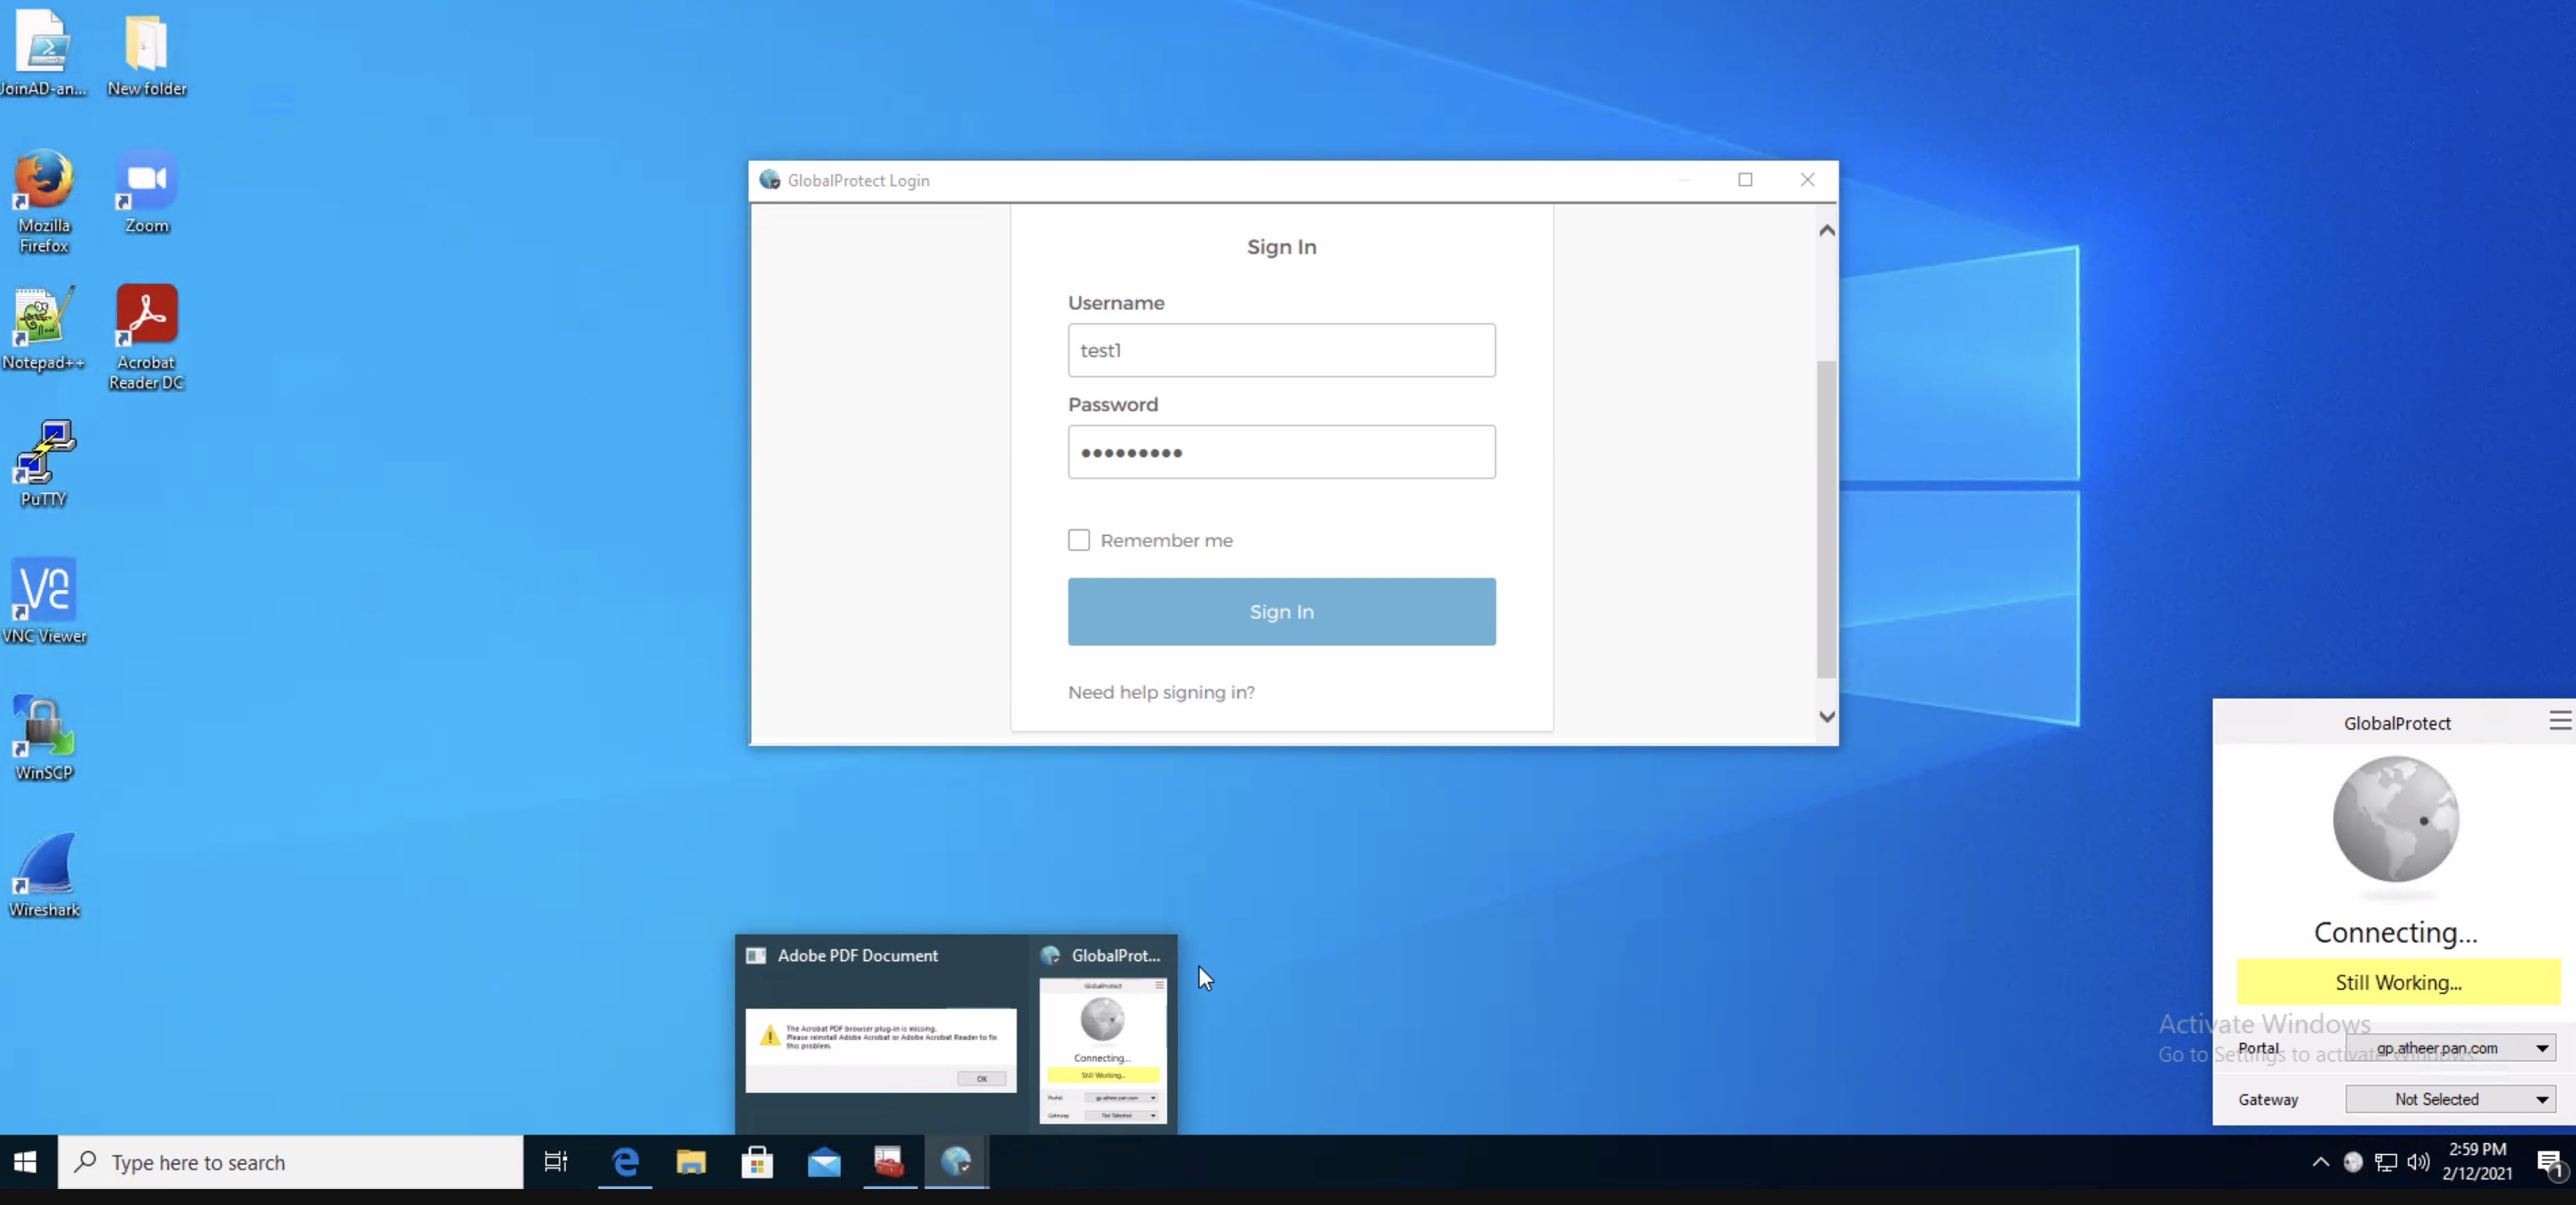Click the GlobalProtect globe taskbar icon
The height and width of the screenshot is (1205, 2576).
[x=956, y=1161]
